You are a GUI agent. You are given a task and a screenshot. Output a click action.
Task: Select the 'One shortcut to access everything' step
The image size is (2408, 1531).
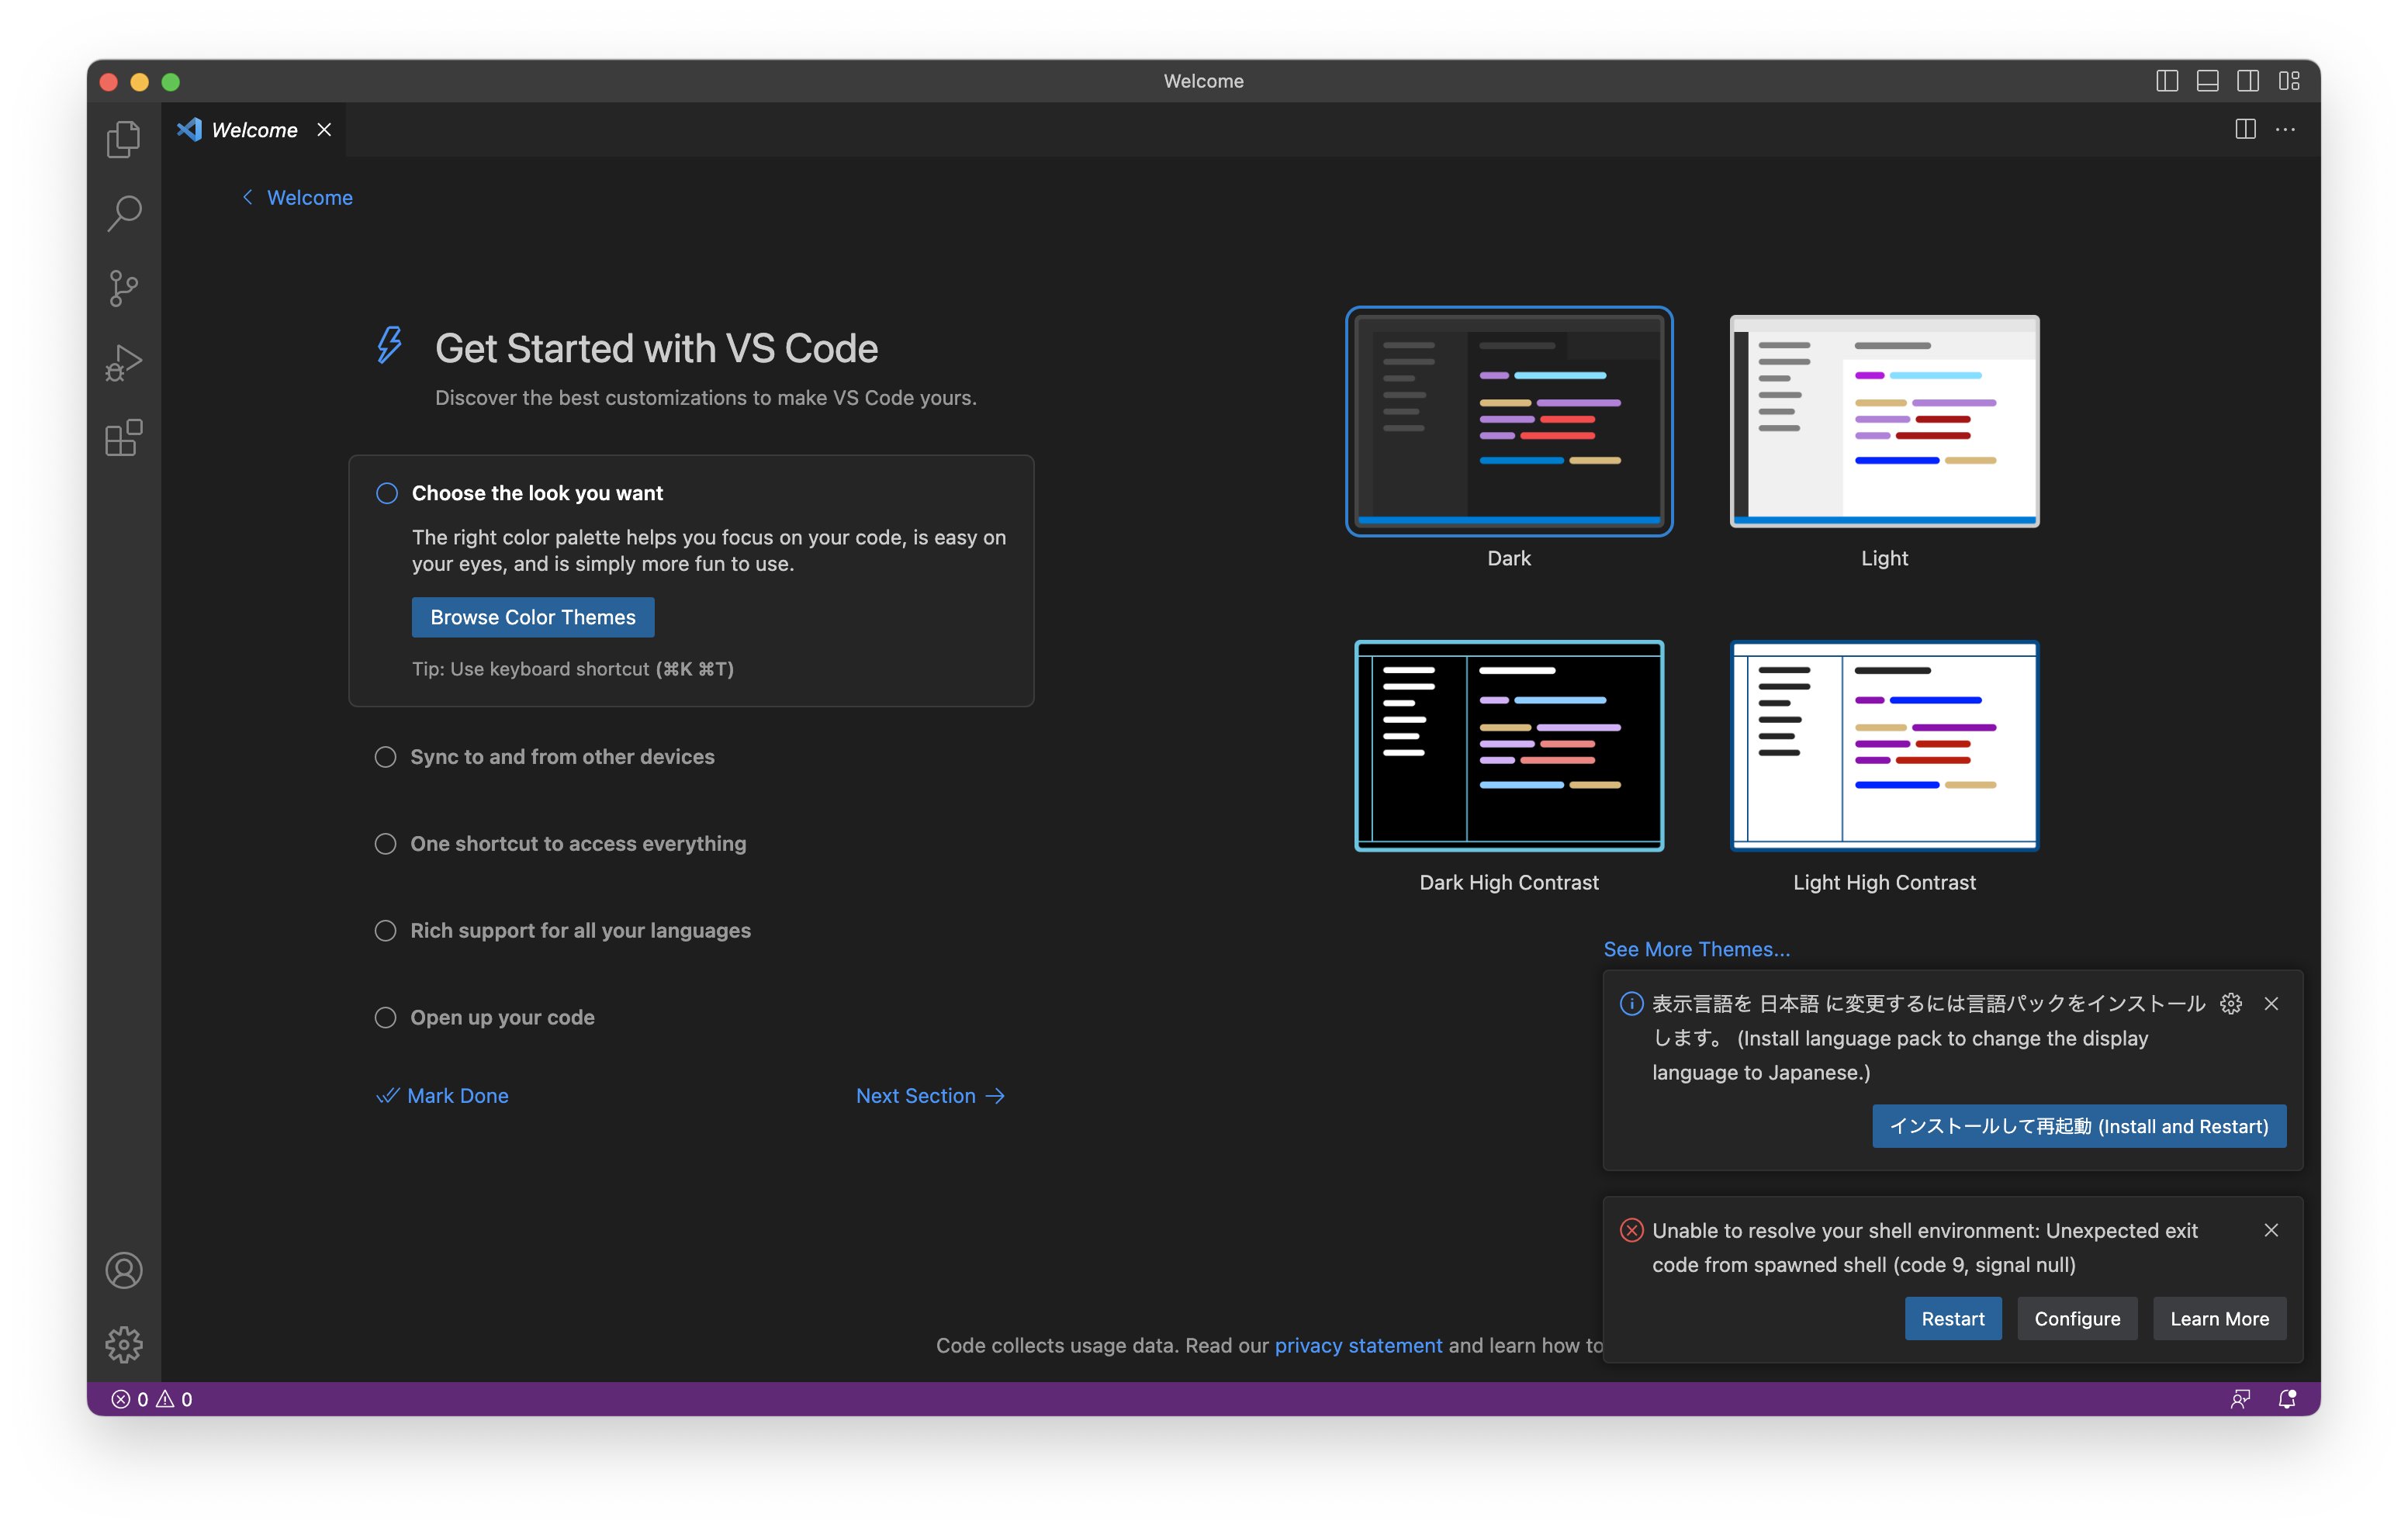click(x=578, y=844)
